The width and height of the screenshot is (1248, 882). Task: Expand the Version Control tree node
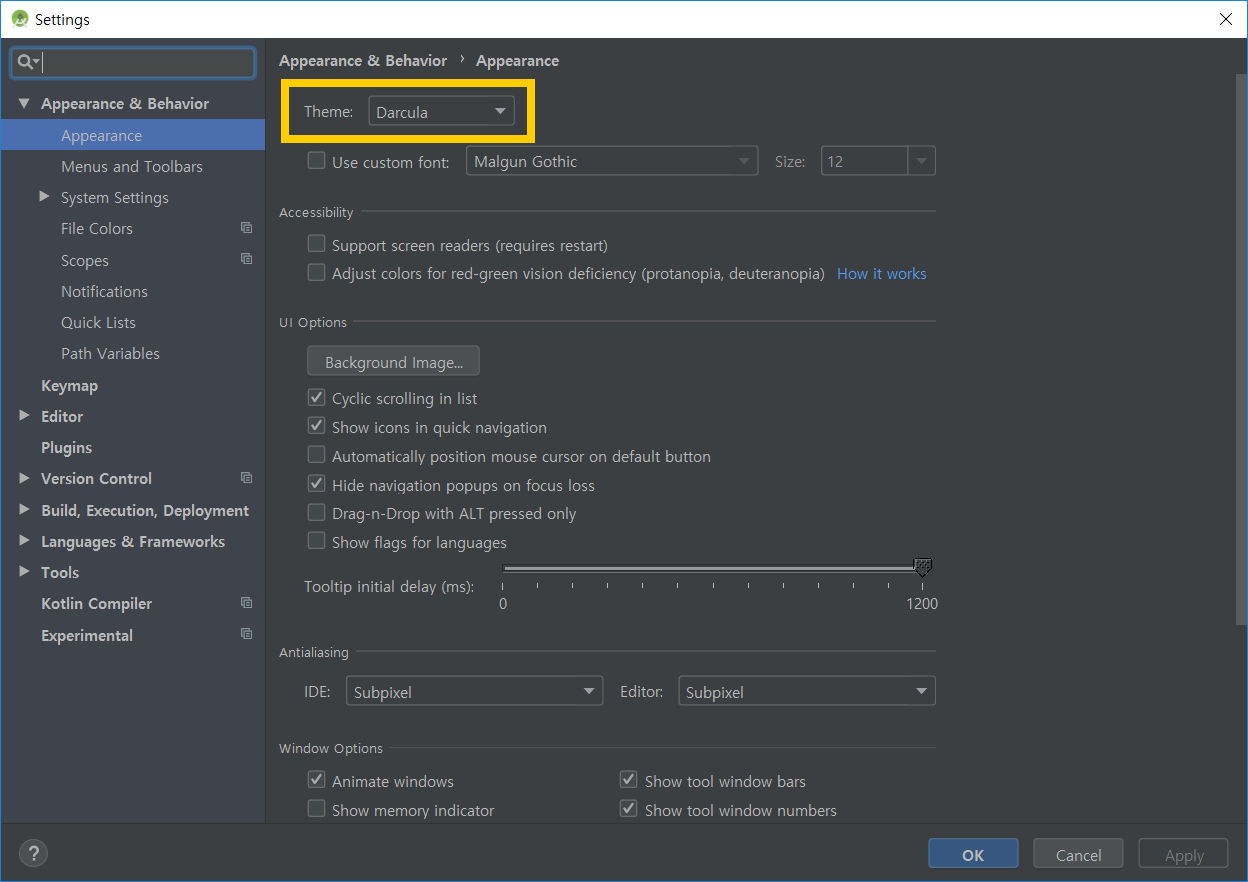(24, 478)
